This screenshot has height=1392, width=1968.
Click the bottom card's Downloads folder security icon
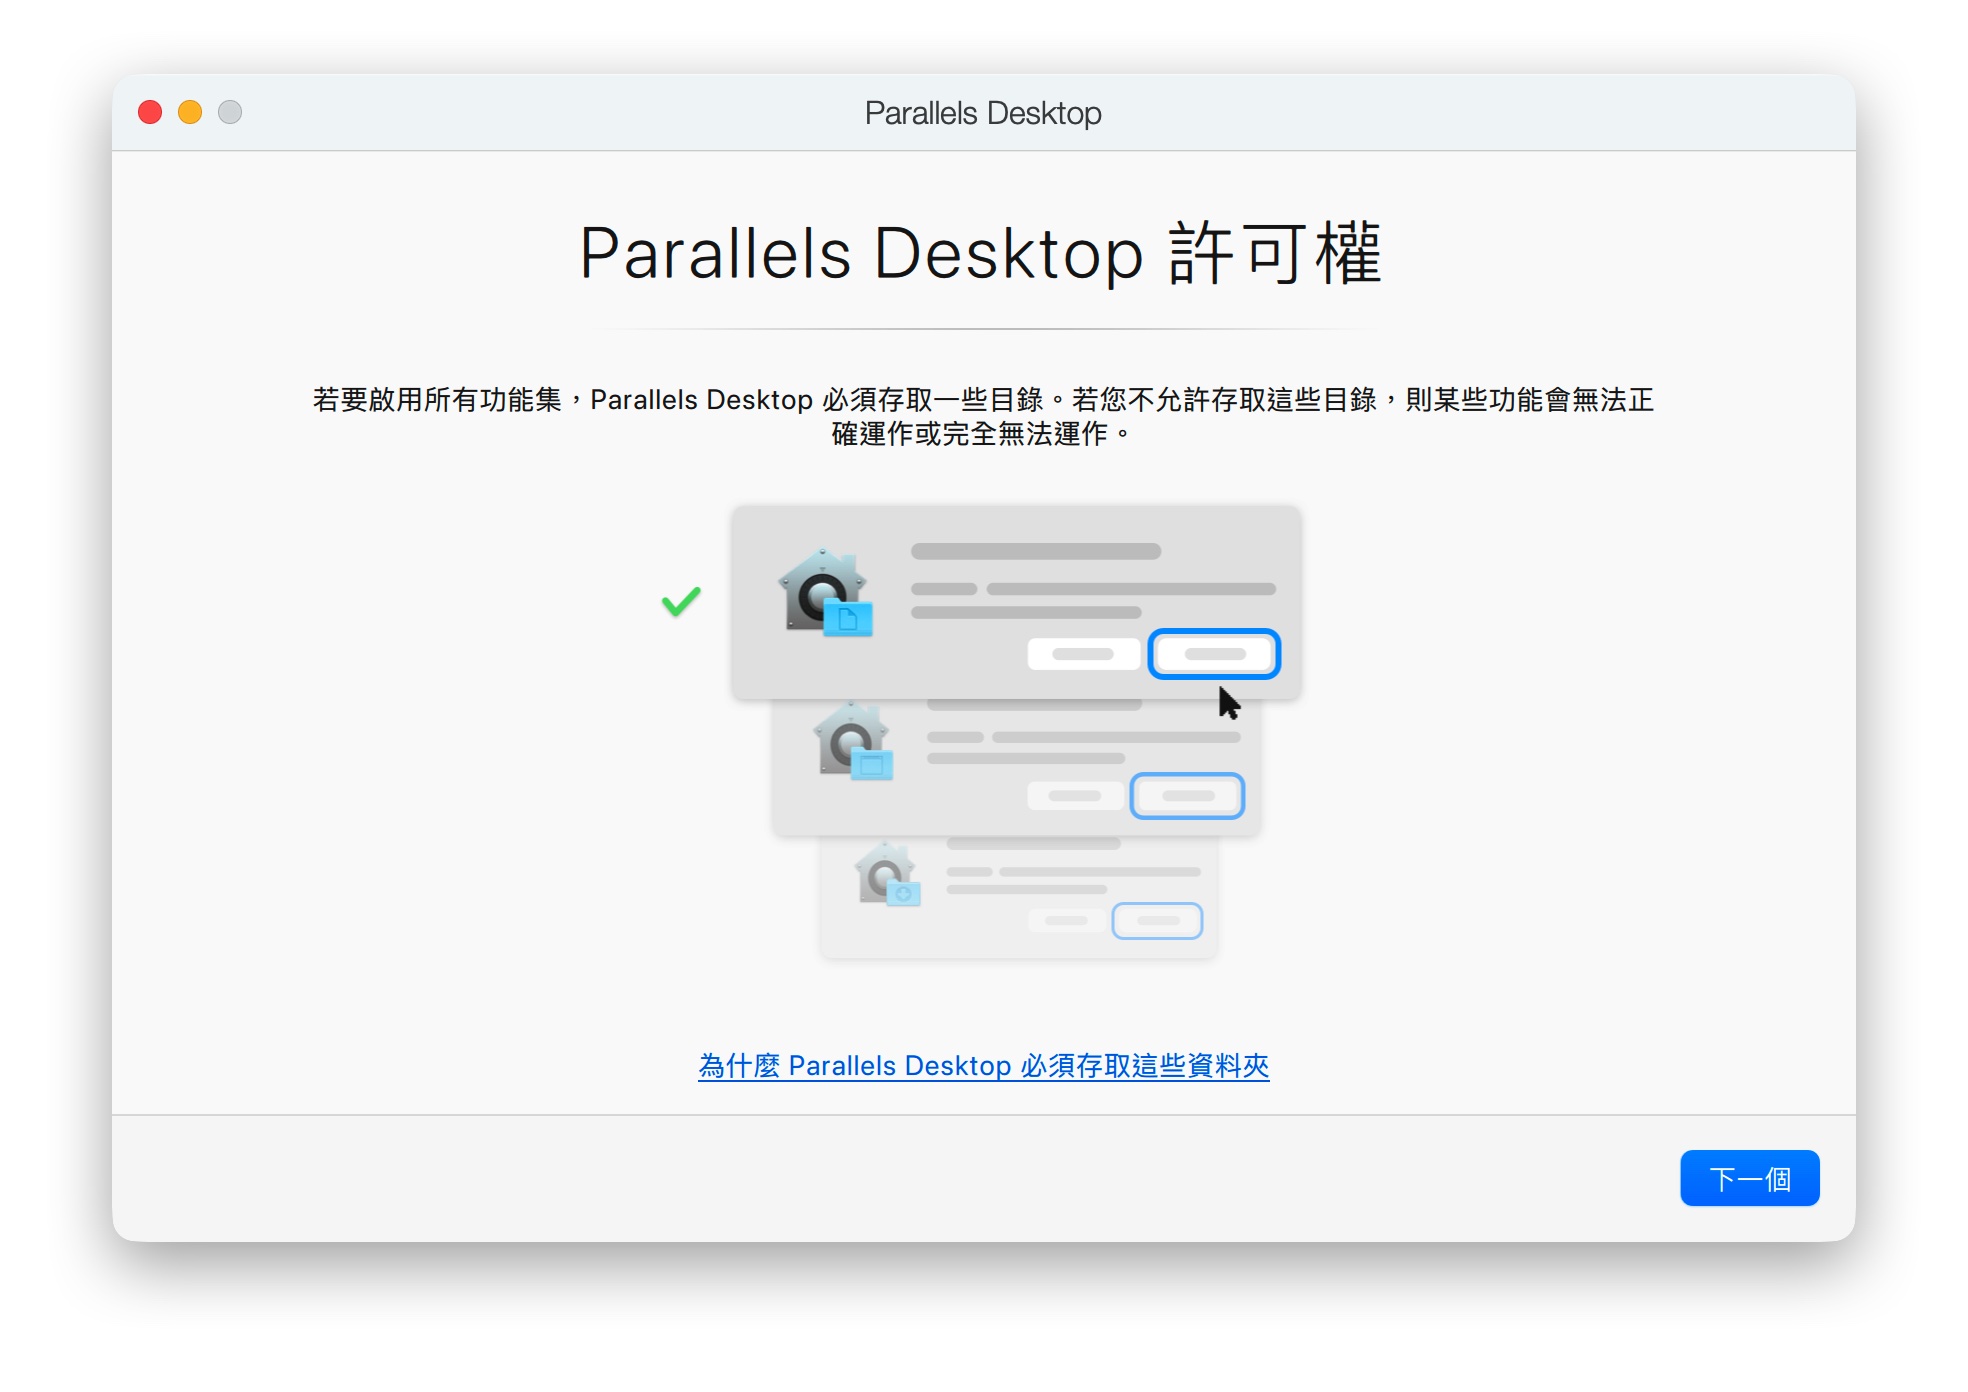(887, 875)
